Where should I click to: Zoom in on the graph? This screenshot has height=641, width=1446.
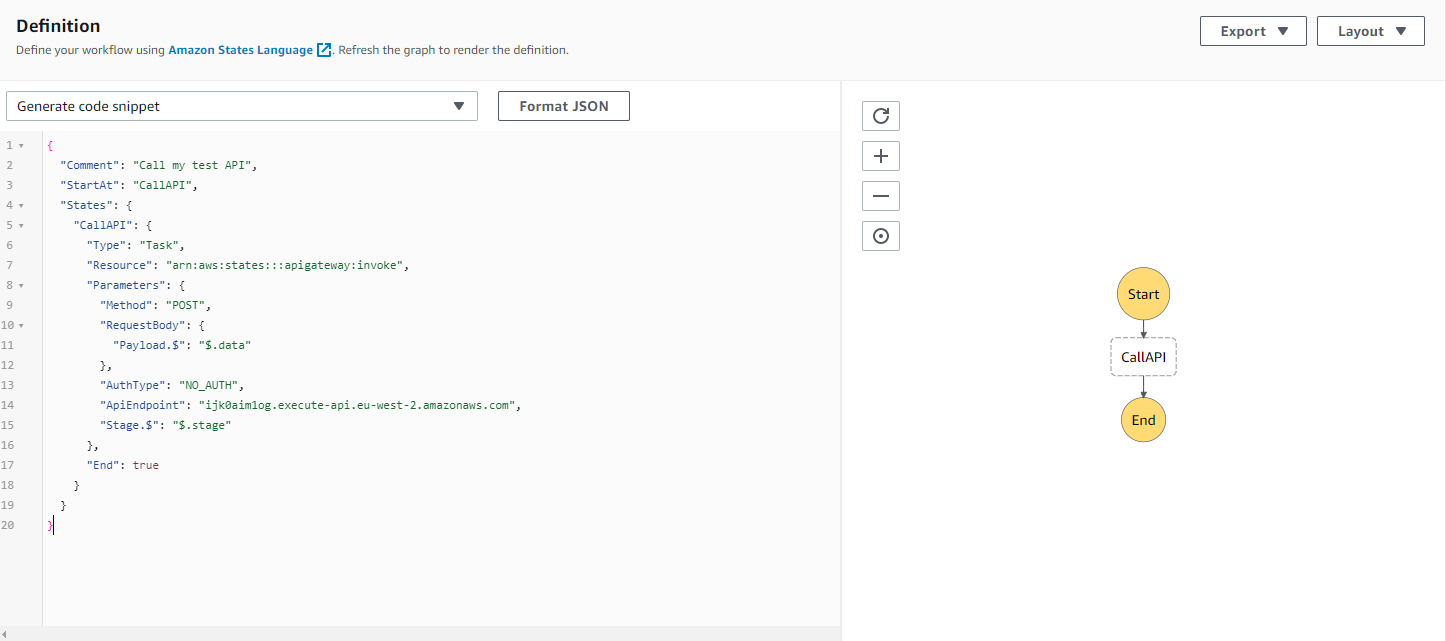(x=880, y=155)
